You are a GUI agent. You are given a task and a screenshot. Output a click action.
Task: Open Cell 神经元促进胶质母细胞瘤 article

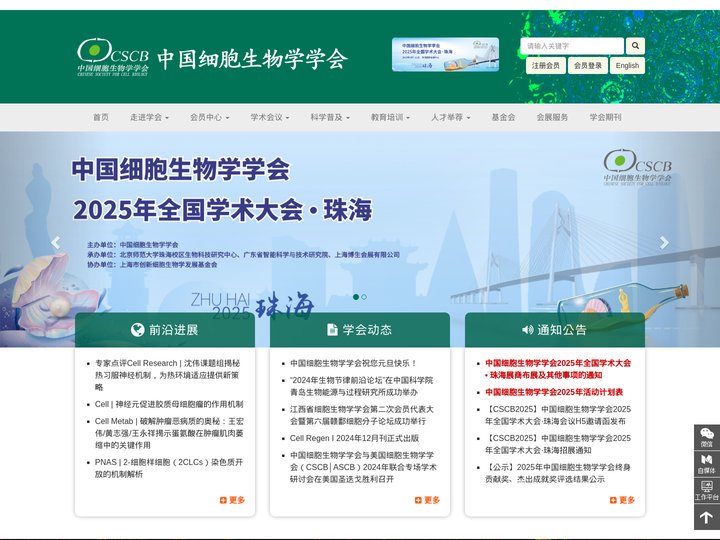click(169, 404)
